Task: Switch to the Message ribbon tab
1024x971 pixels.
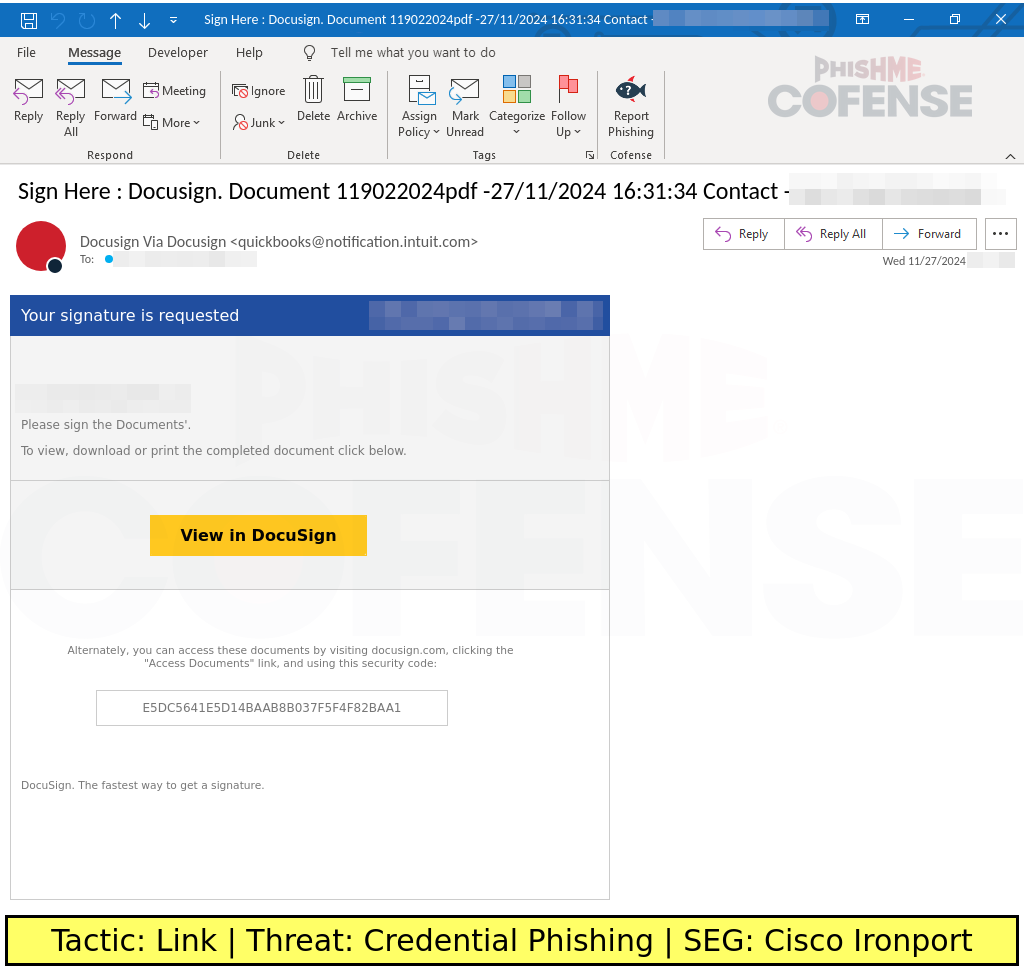Action: click(95, 53)
